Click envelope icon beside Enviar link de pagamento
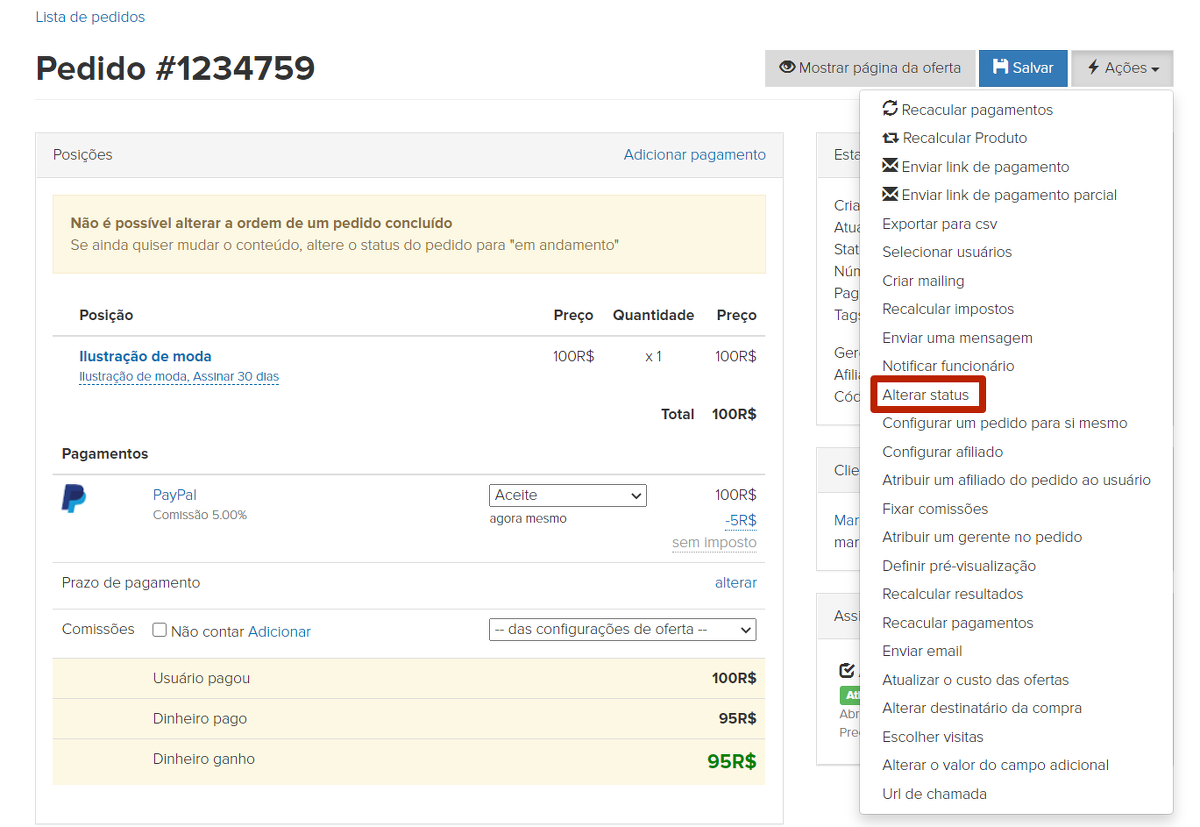 click(x=890, y=166)
